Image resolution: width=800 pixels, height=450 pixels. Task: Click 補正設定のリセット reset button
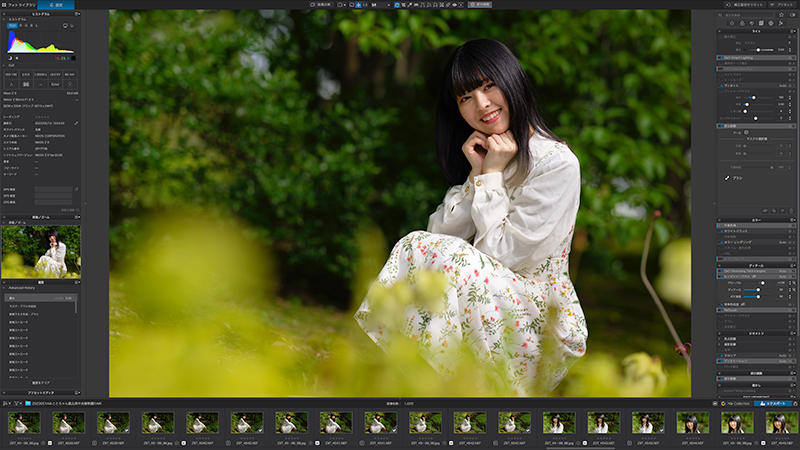point(745,5)
